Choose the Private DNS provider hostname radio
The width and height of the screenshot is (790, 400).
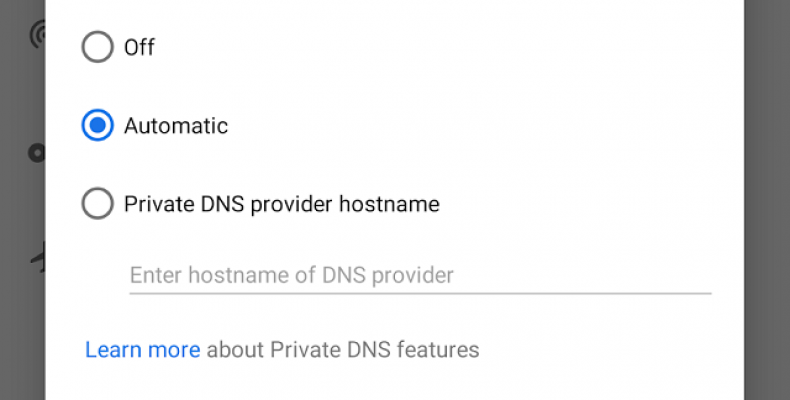[97, 204]
